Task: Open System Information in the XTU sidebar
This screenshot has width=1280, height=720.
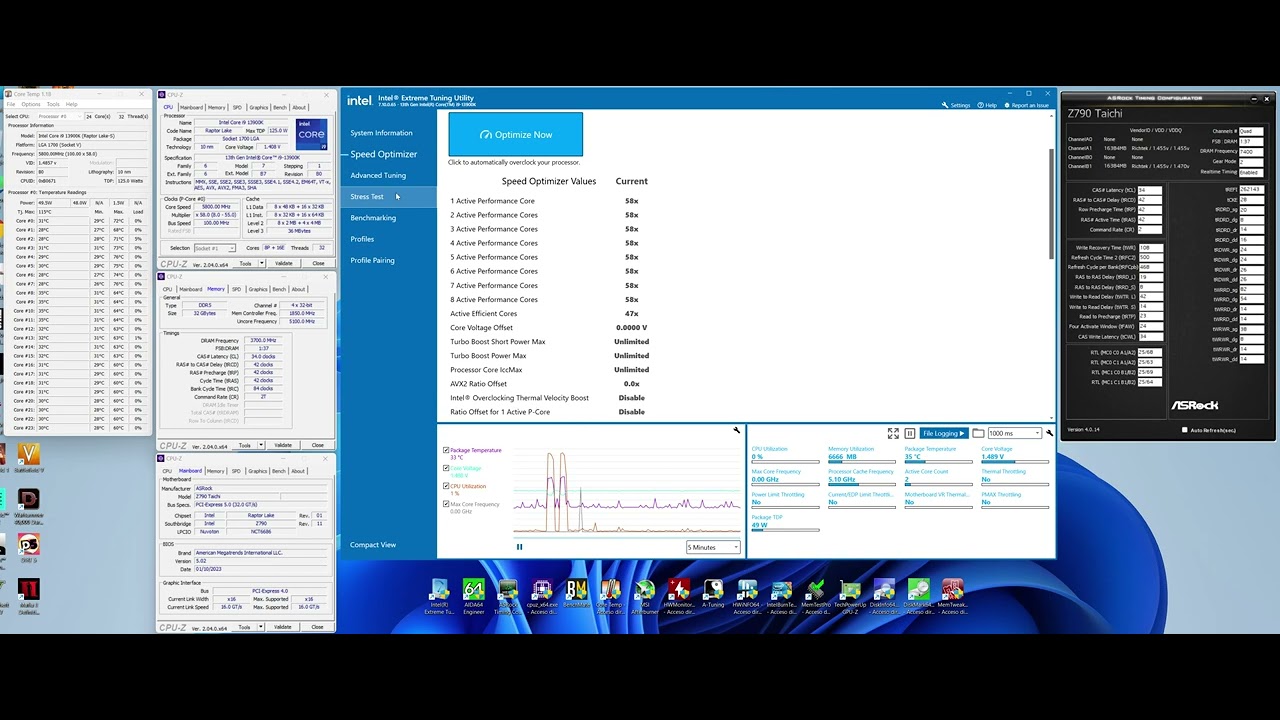Action: pos(381,133)
